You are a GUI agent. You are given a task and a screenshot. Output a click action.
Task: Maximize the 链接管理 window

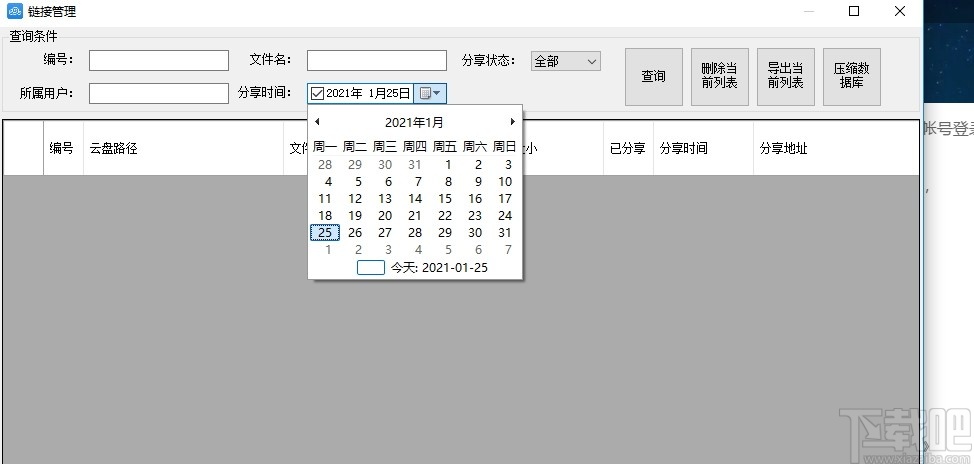[854, 11]
